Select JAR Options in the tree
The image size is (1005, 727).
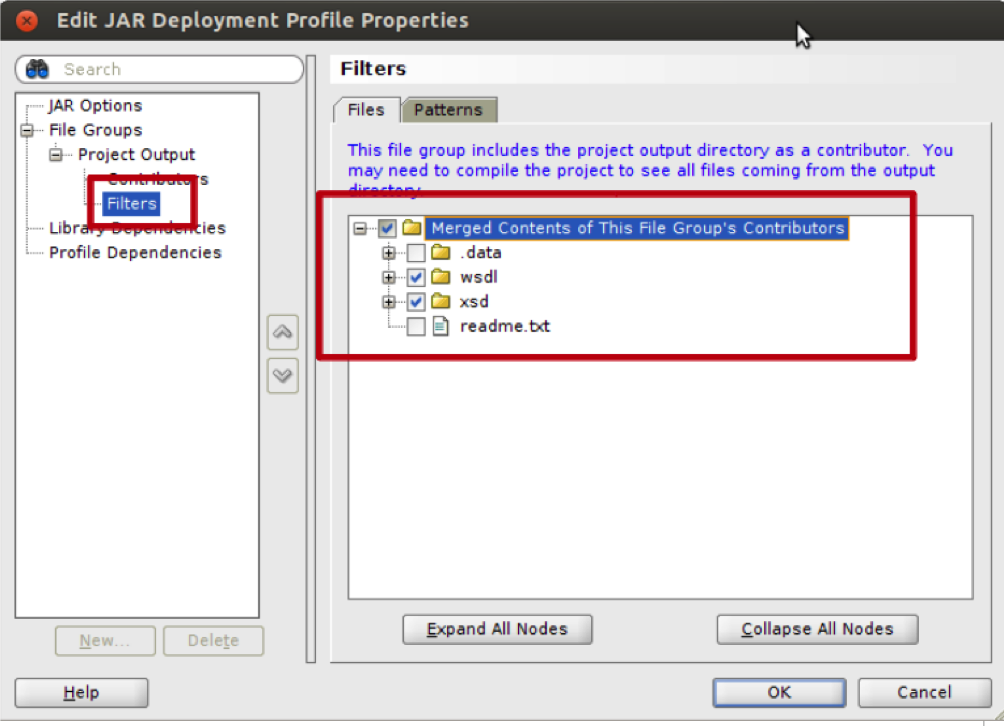(96, 105)
